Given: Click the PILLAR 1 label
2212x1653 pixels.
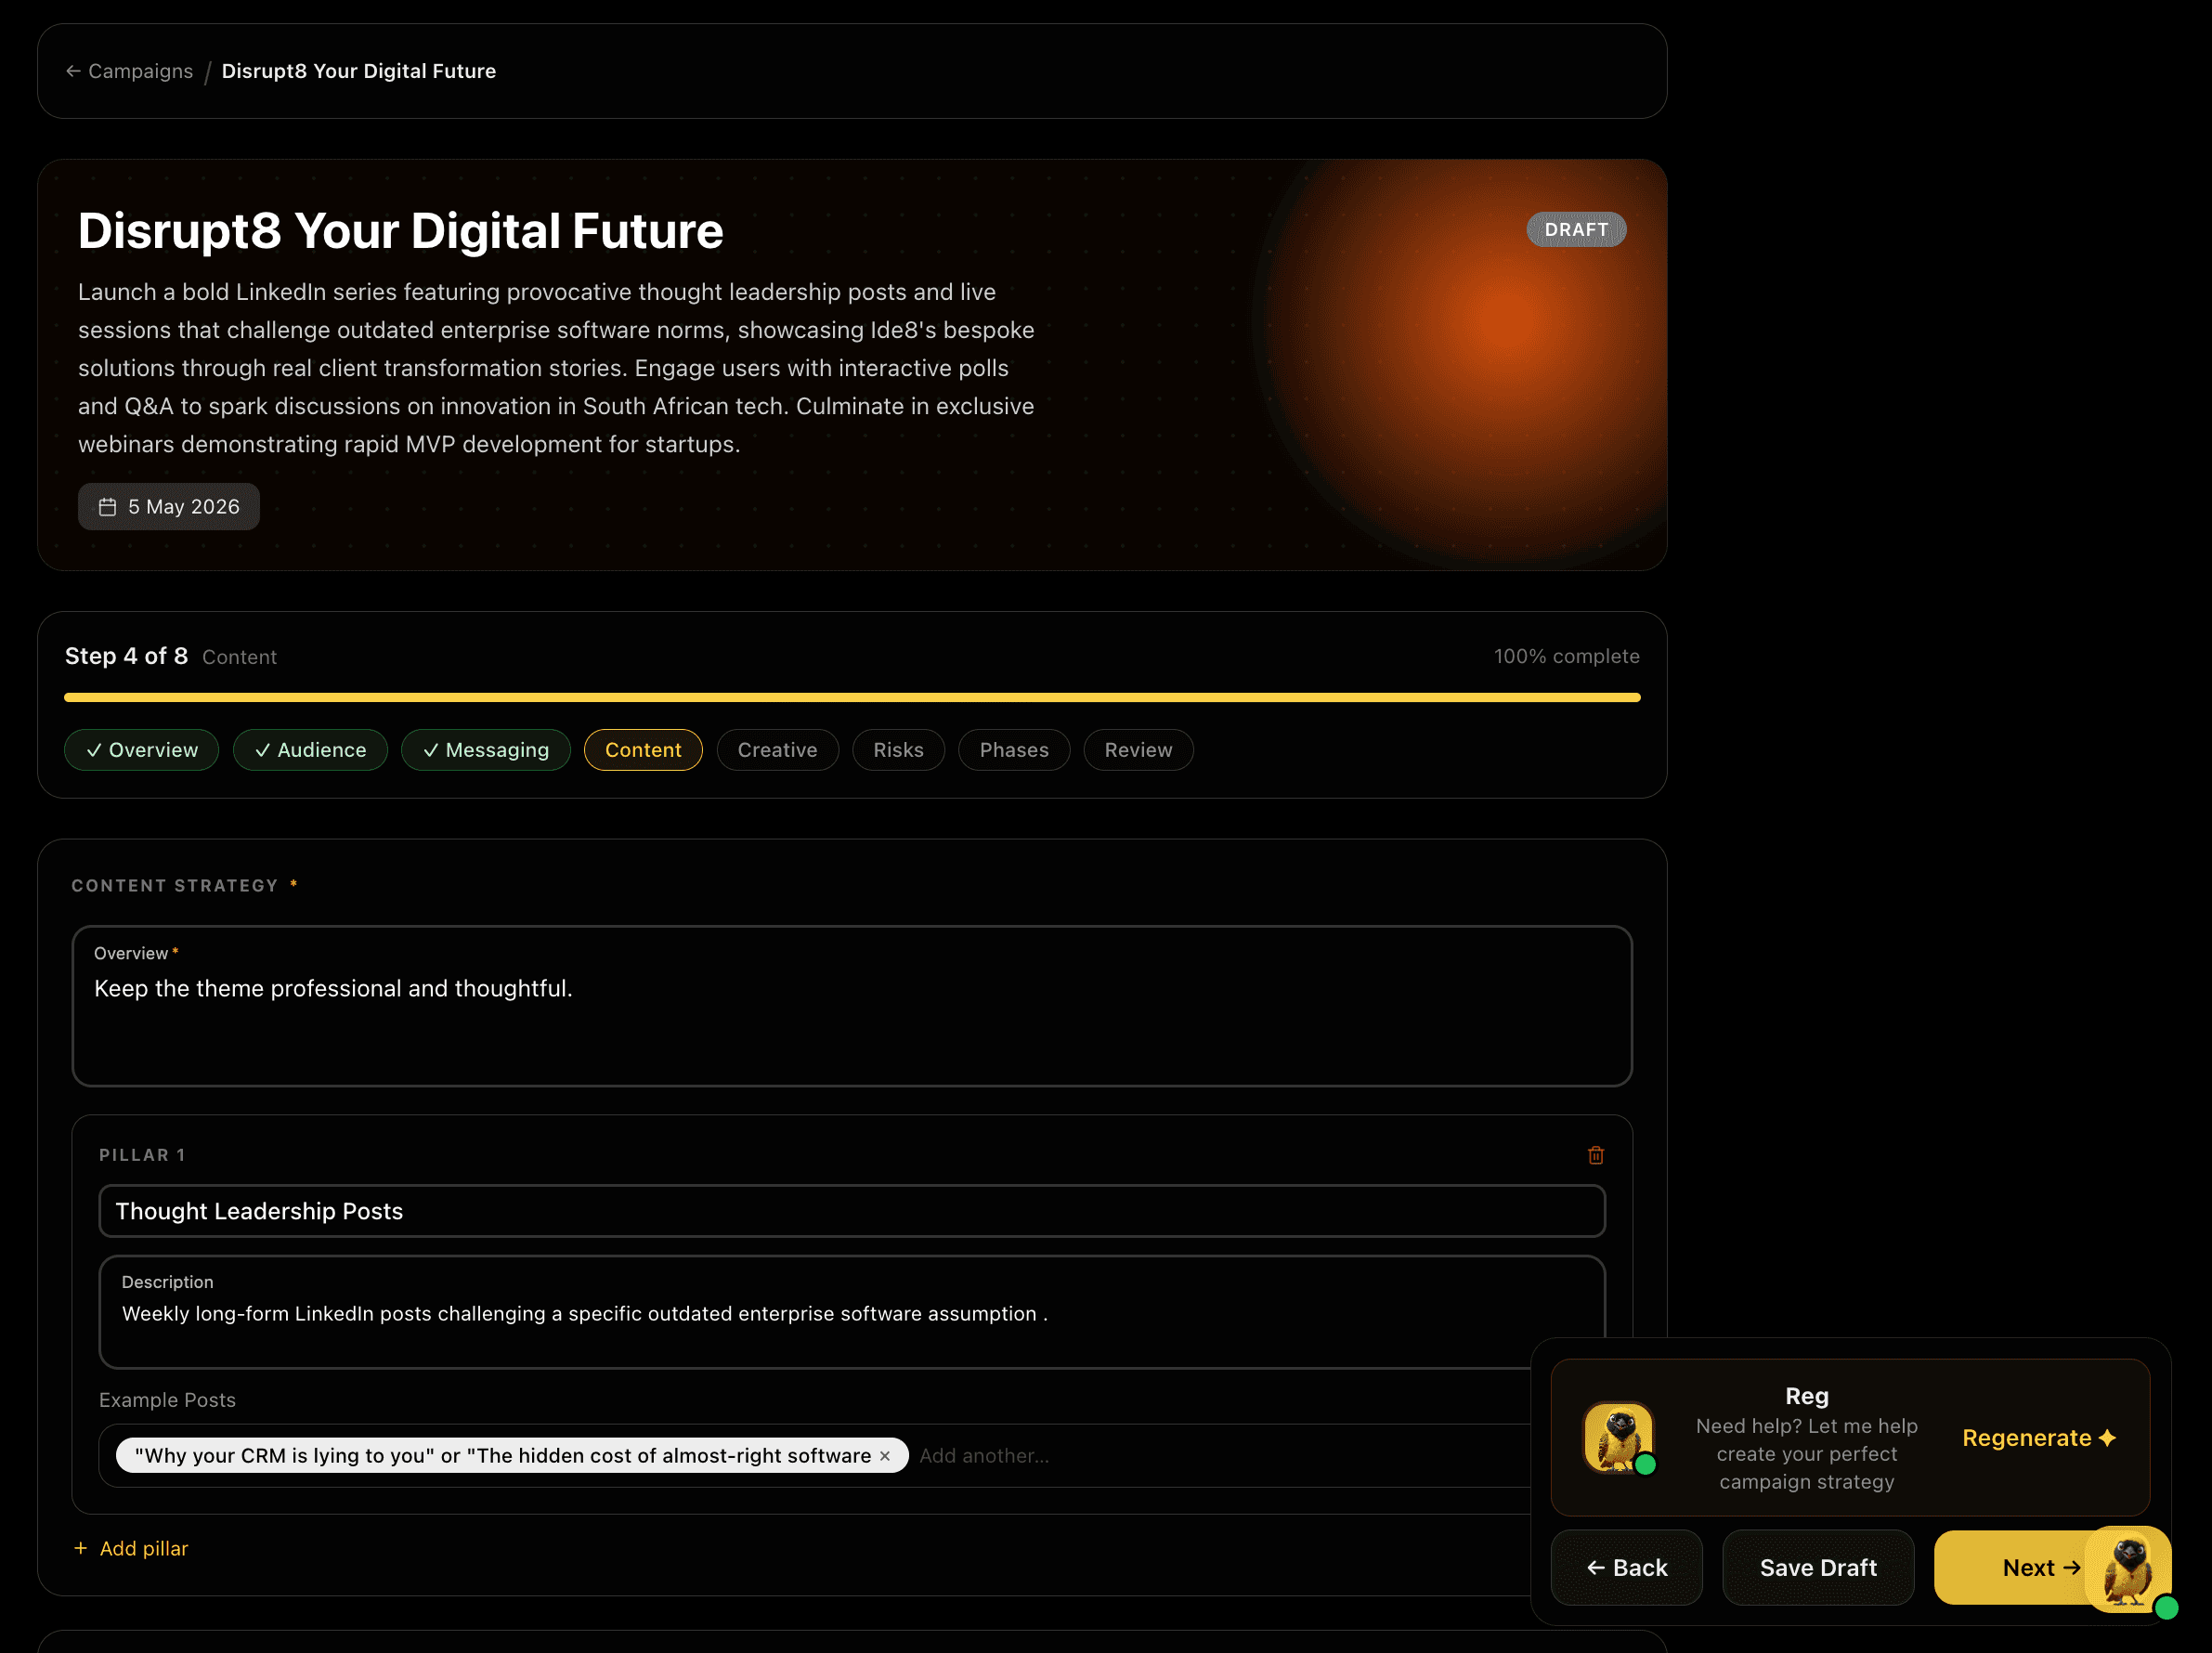Looking at the screenshot, I should tap(142, 1155).
